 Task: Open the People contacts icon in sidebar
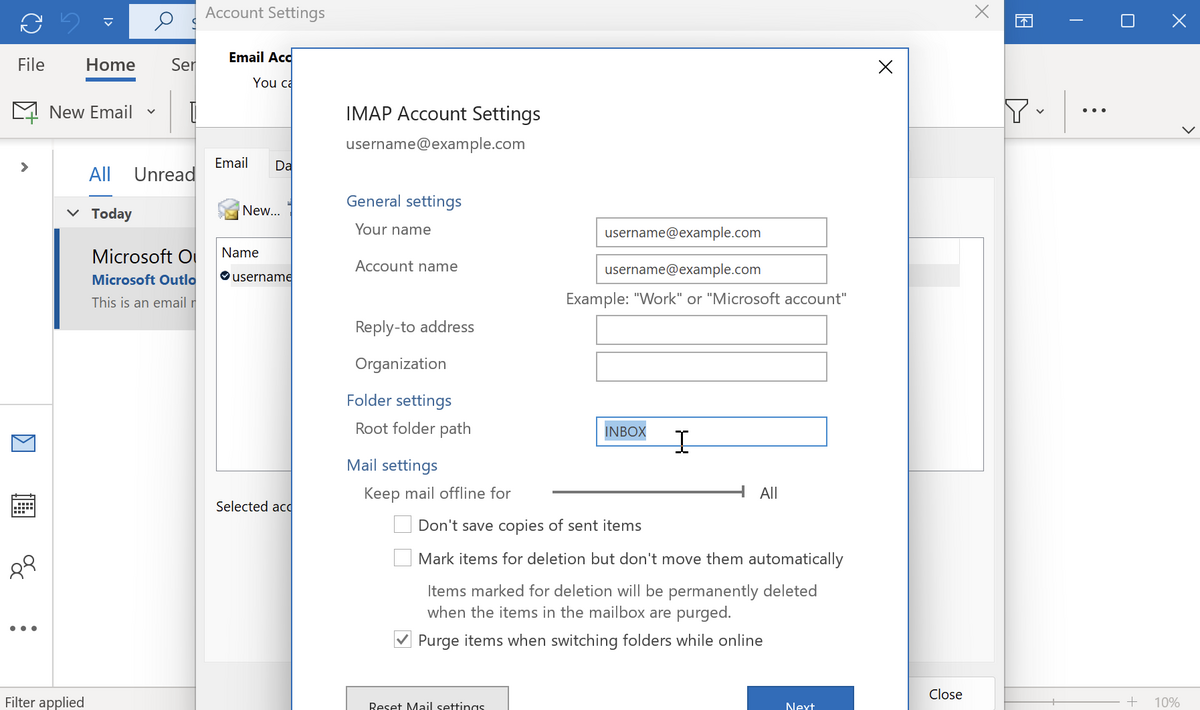pyautogui.click(x=23, y=568)
